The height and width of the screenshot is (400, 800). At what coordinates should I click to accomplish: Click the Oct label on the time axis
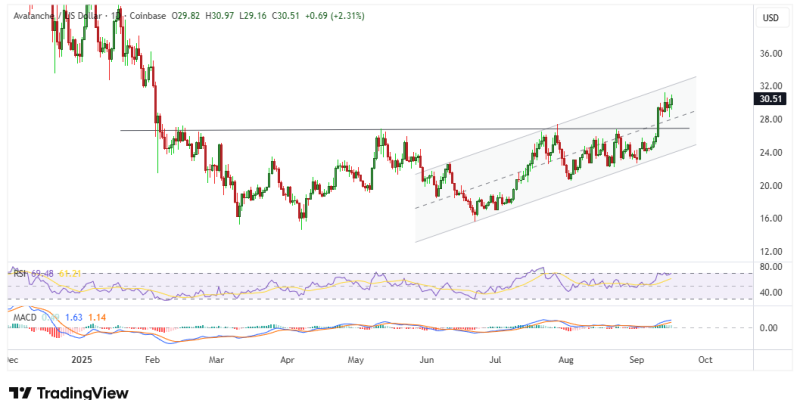[x=705, y=360]
